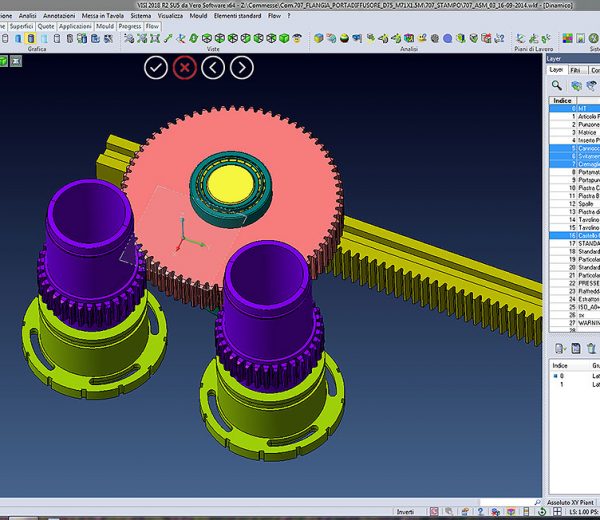Click the shield checkmark Analisi icon

click(474, 38)
